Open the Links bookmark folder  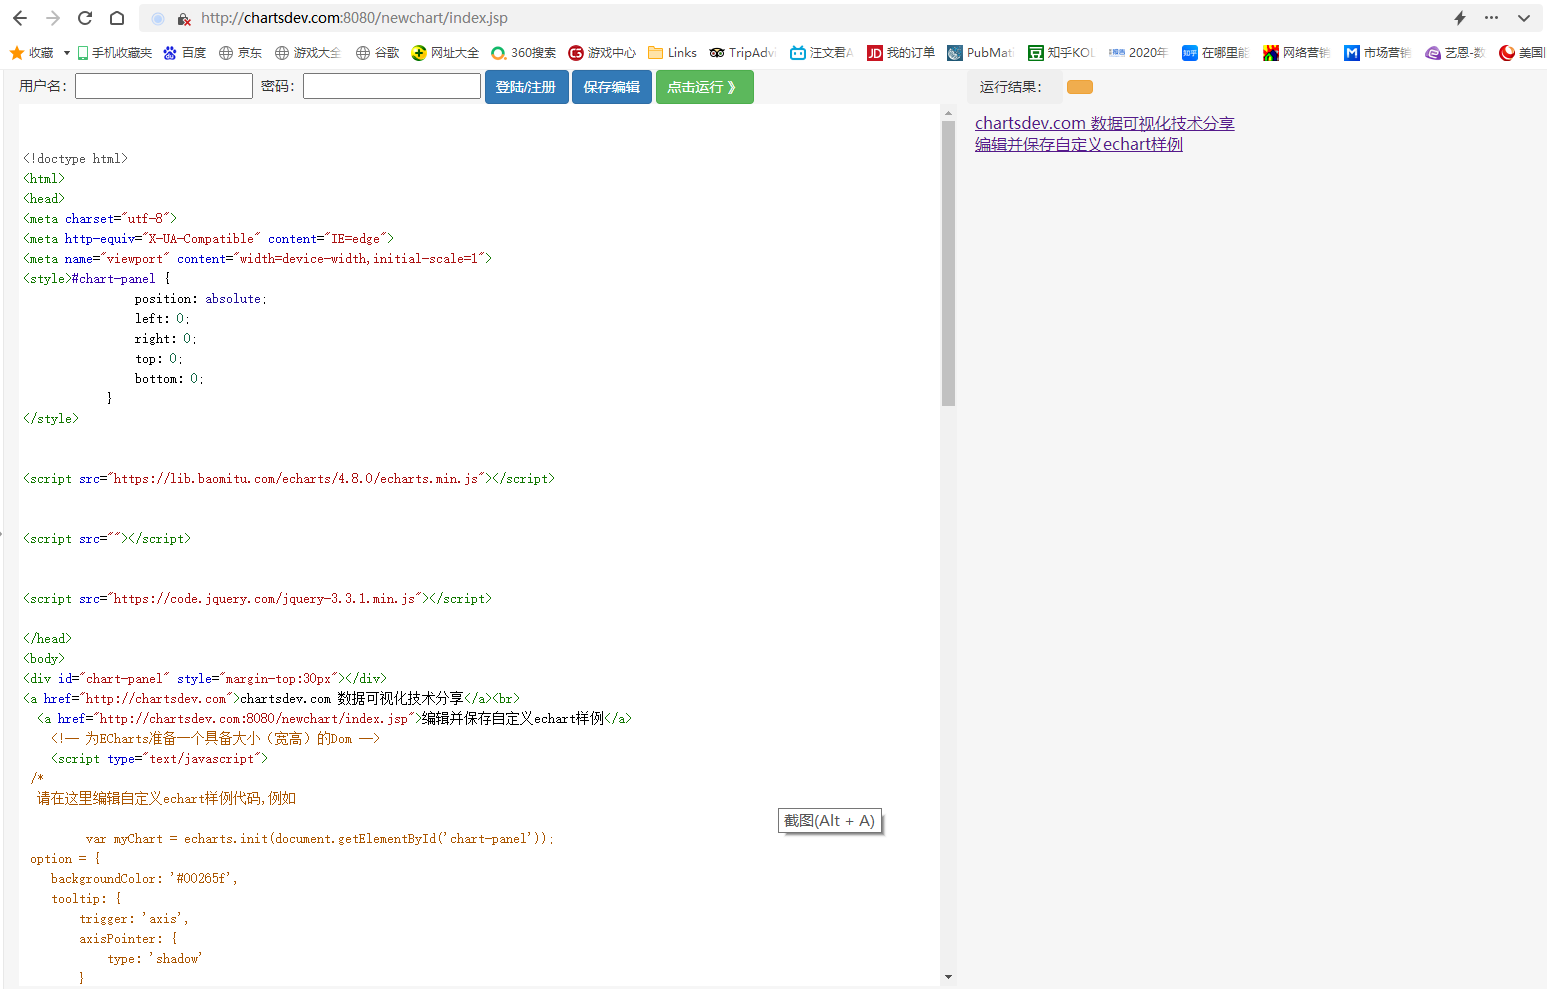pos(672,52)
